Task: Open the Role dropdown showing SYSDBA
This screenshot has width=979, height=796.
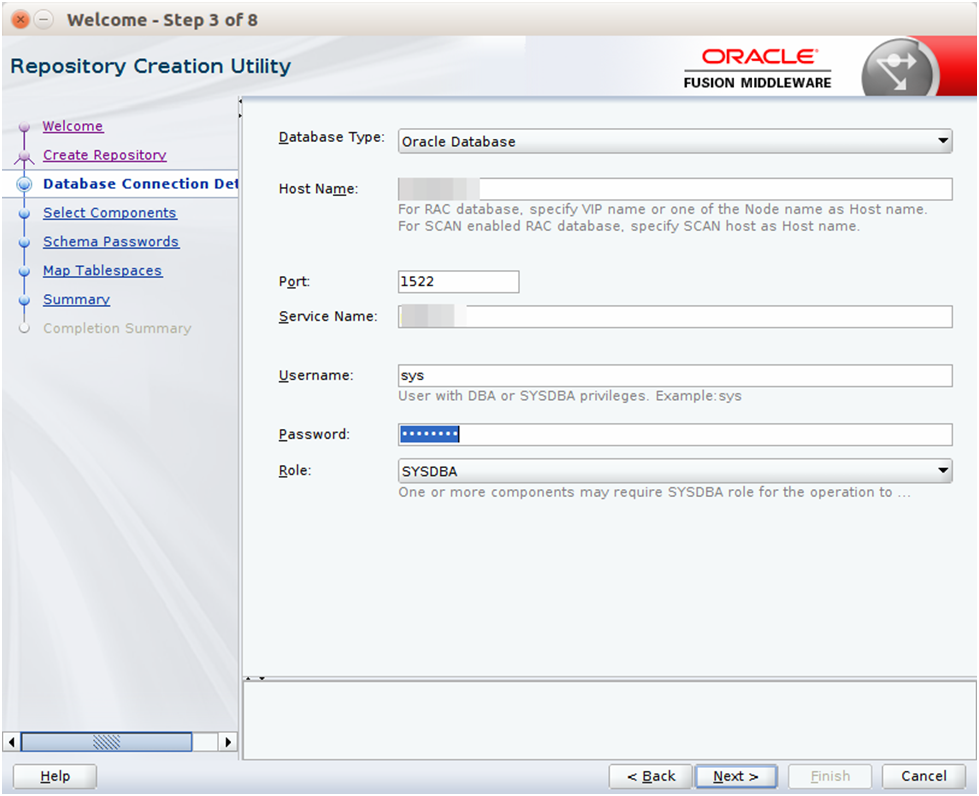Action: pyautogui.click(x=674, y=471)
